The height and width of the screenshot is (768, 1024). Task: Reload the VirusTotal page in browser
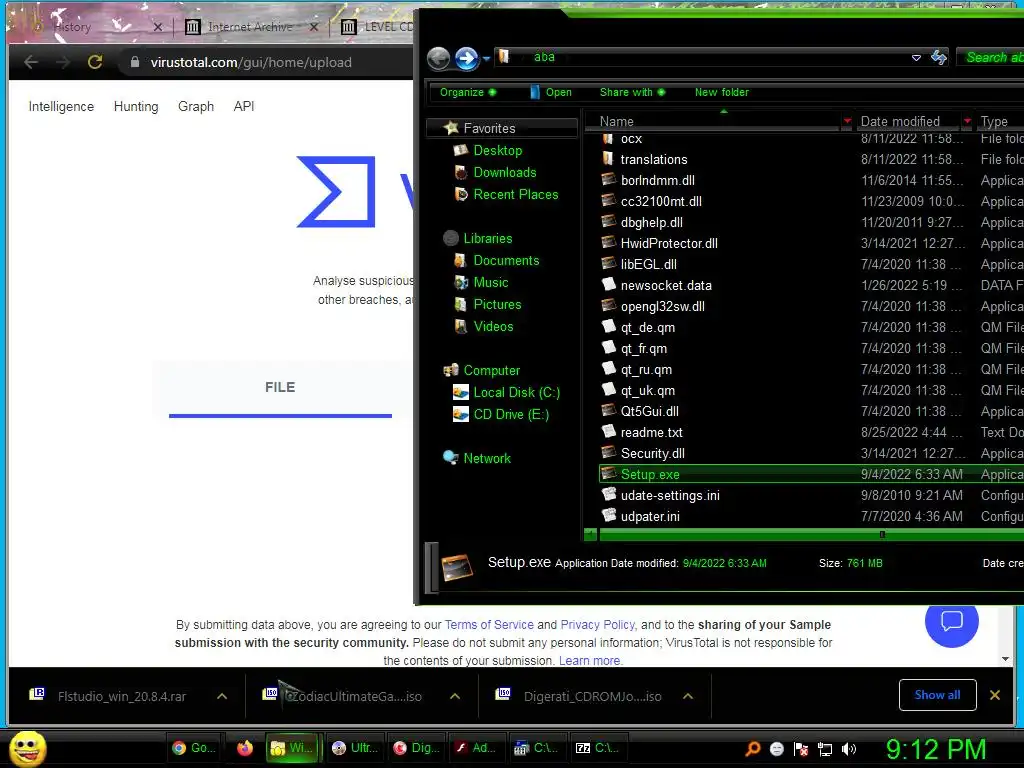95,62
